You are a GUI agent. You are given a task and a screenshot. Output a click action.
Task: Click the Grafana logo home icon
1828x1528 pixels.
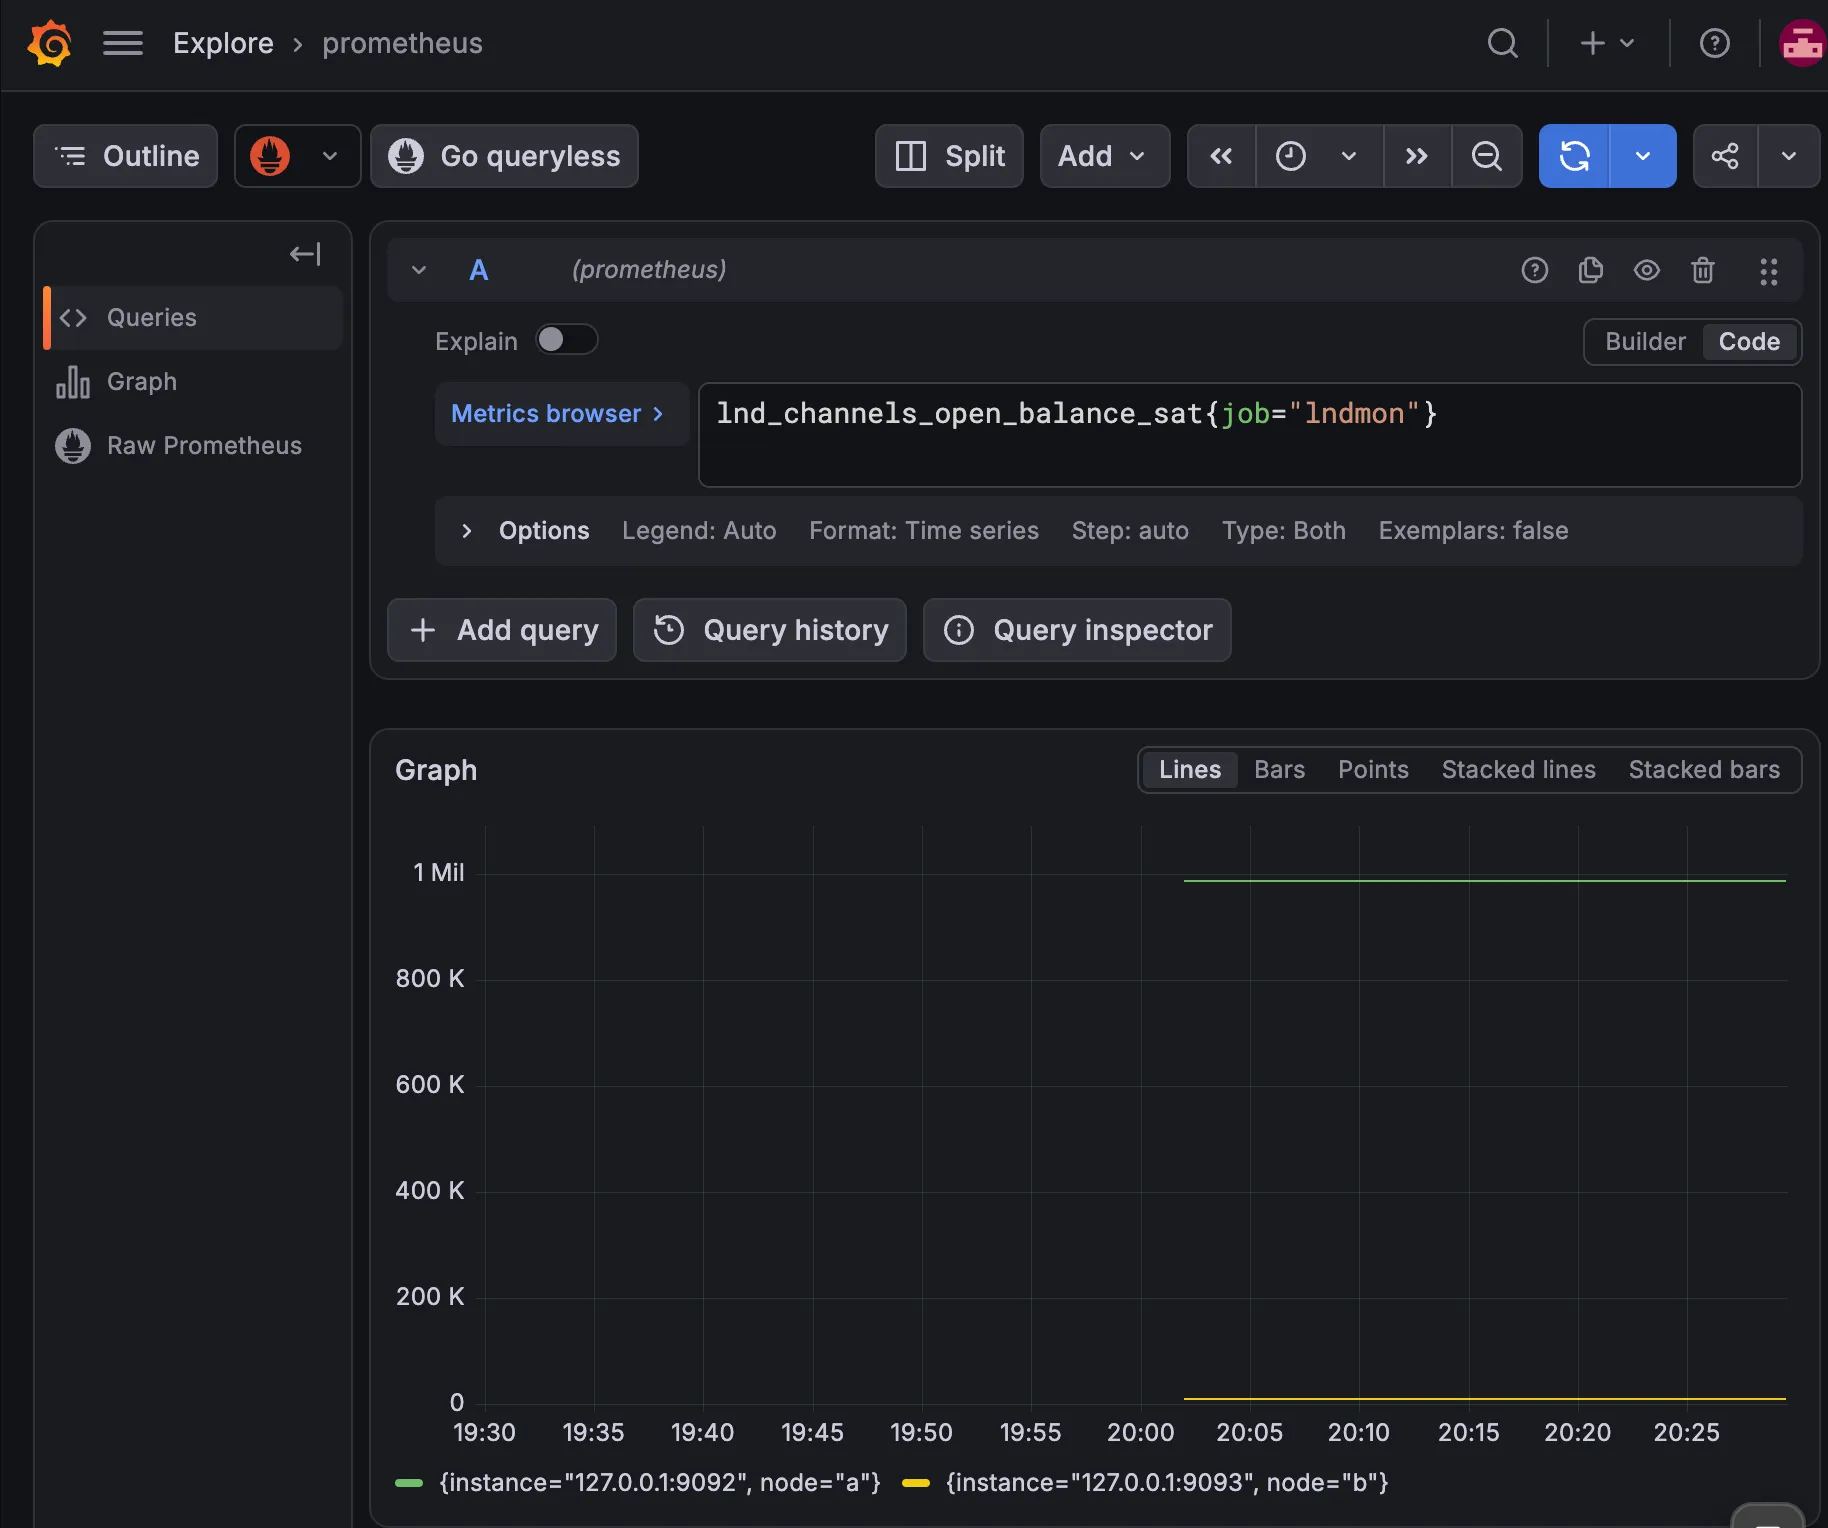pos(50,44)
